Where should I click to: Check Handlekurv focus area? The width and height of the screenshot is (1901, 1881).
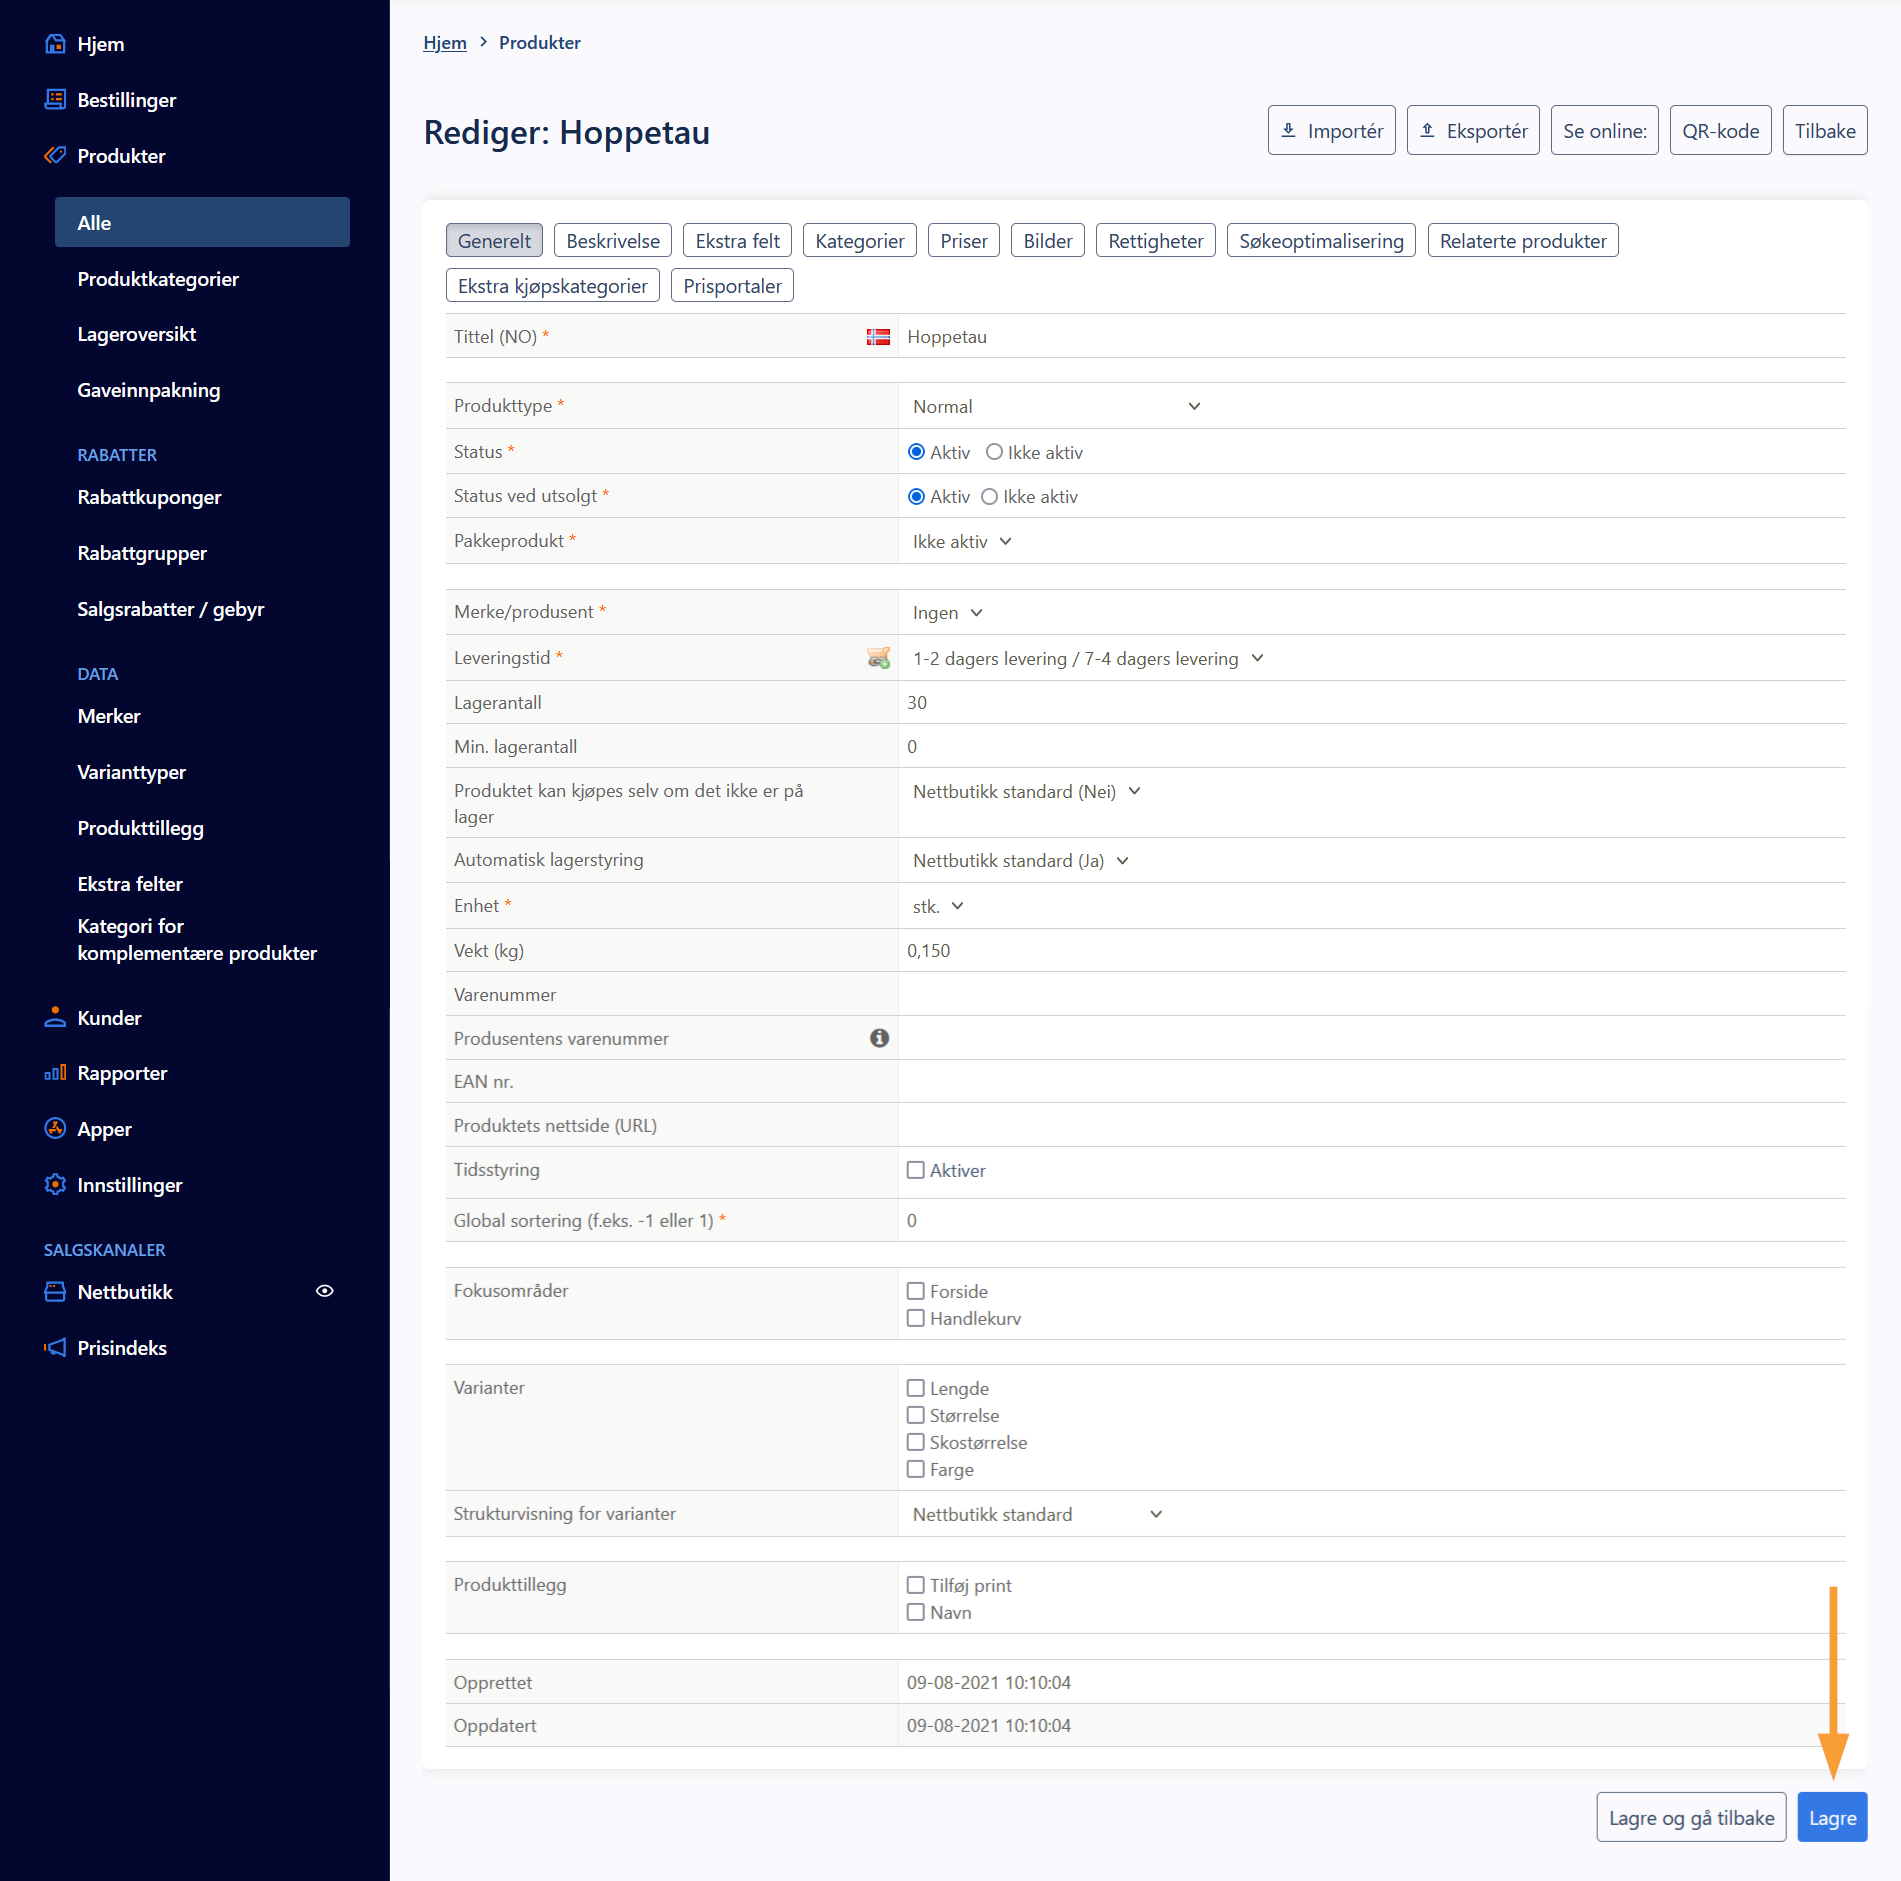click(x=915, y=1318)
